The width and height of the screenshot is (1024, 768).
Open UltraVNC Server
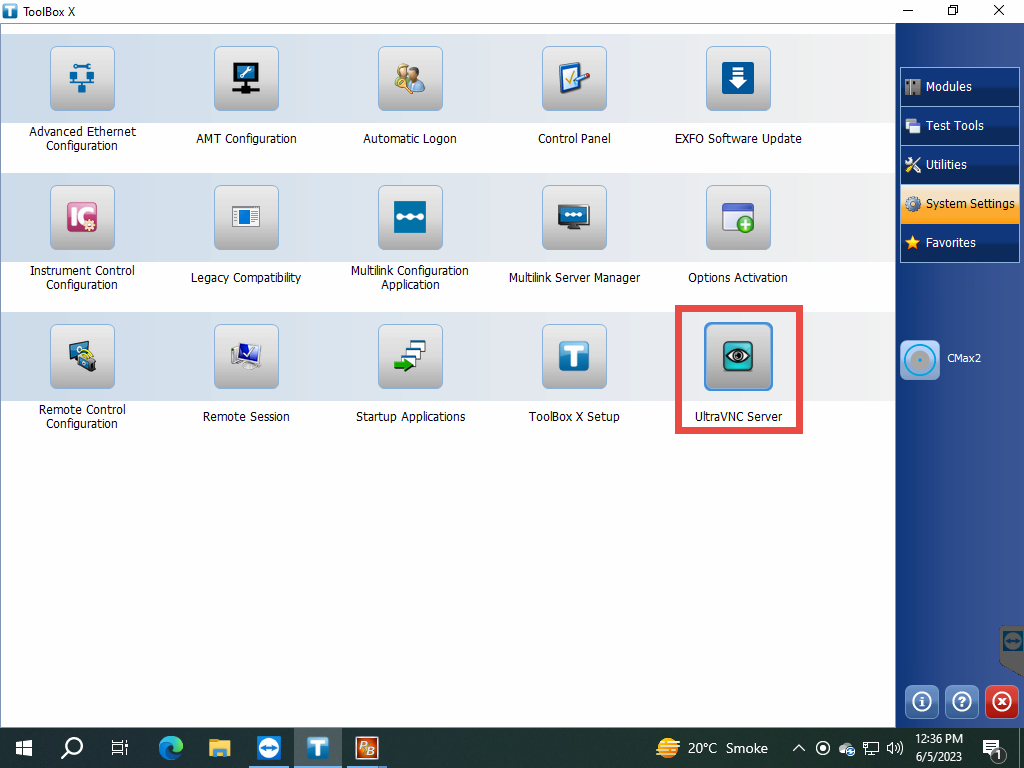tap(738, 357)
